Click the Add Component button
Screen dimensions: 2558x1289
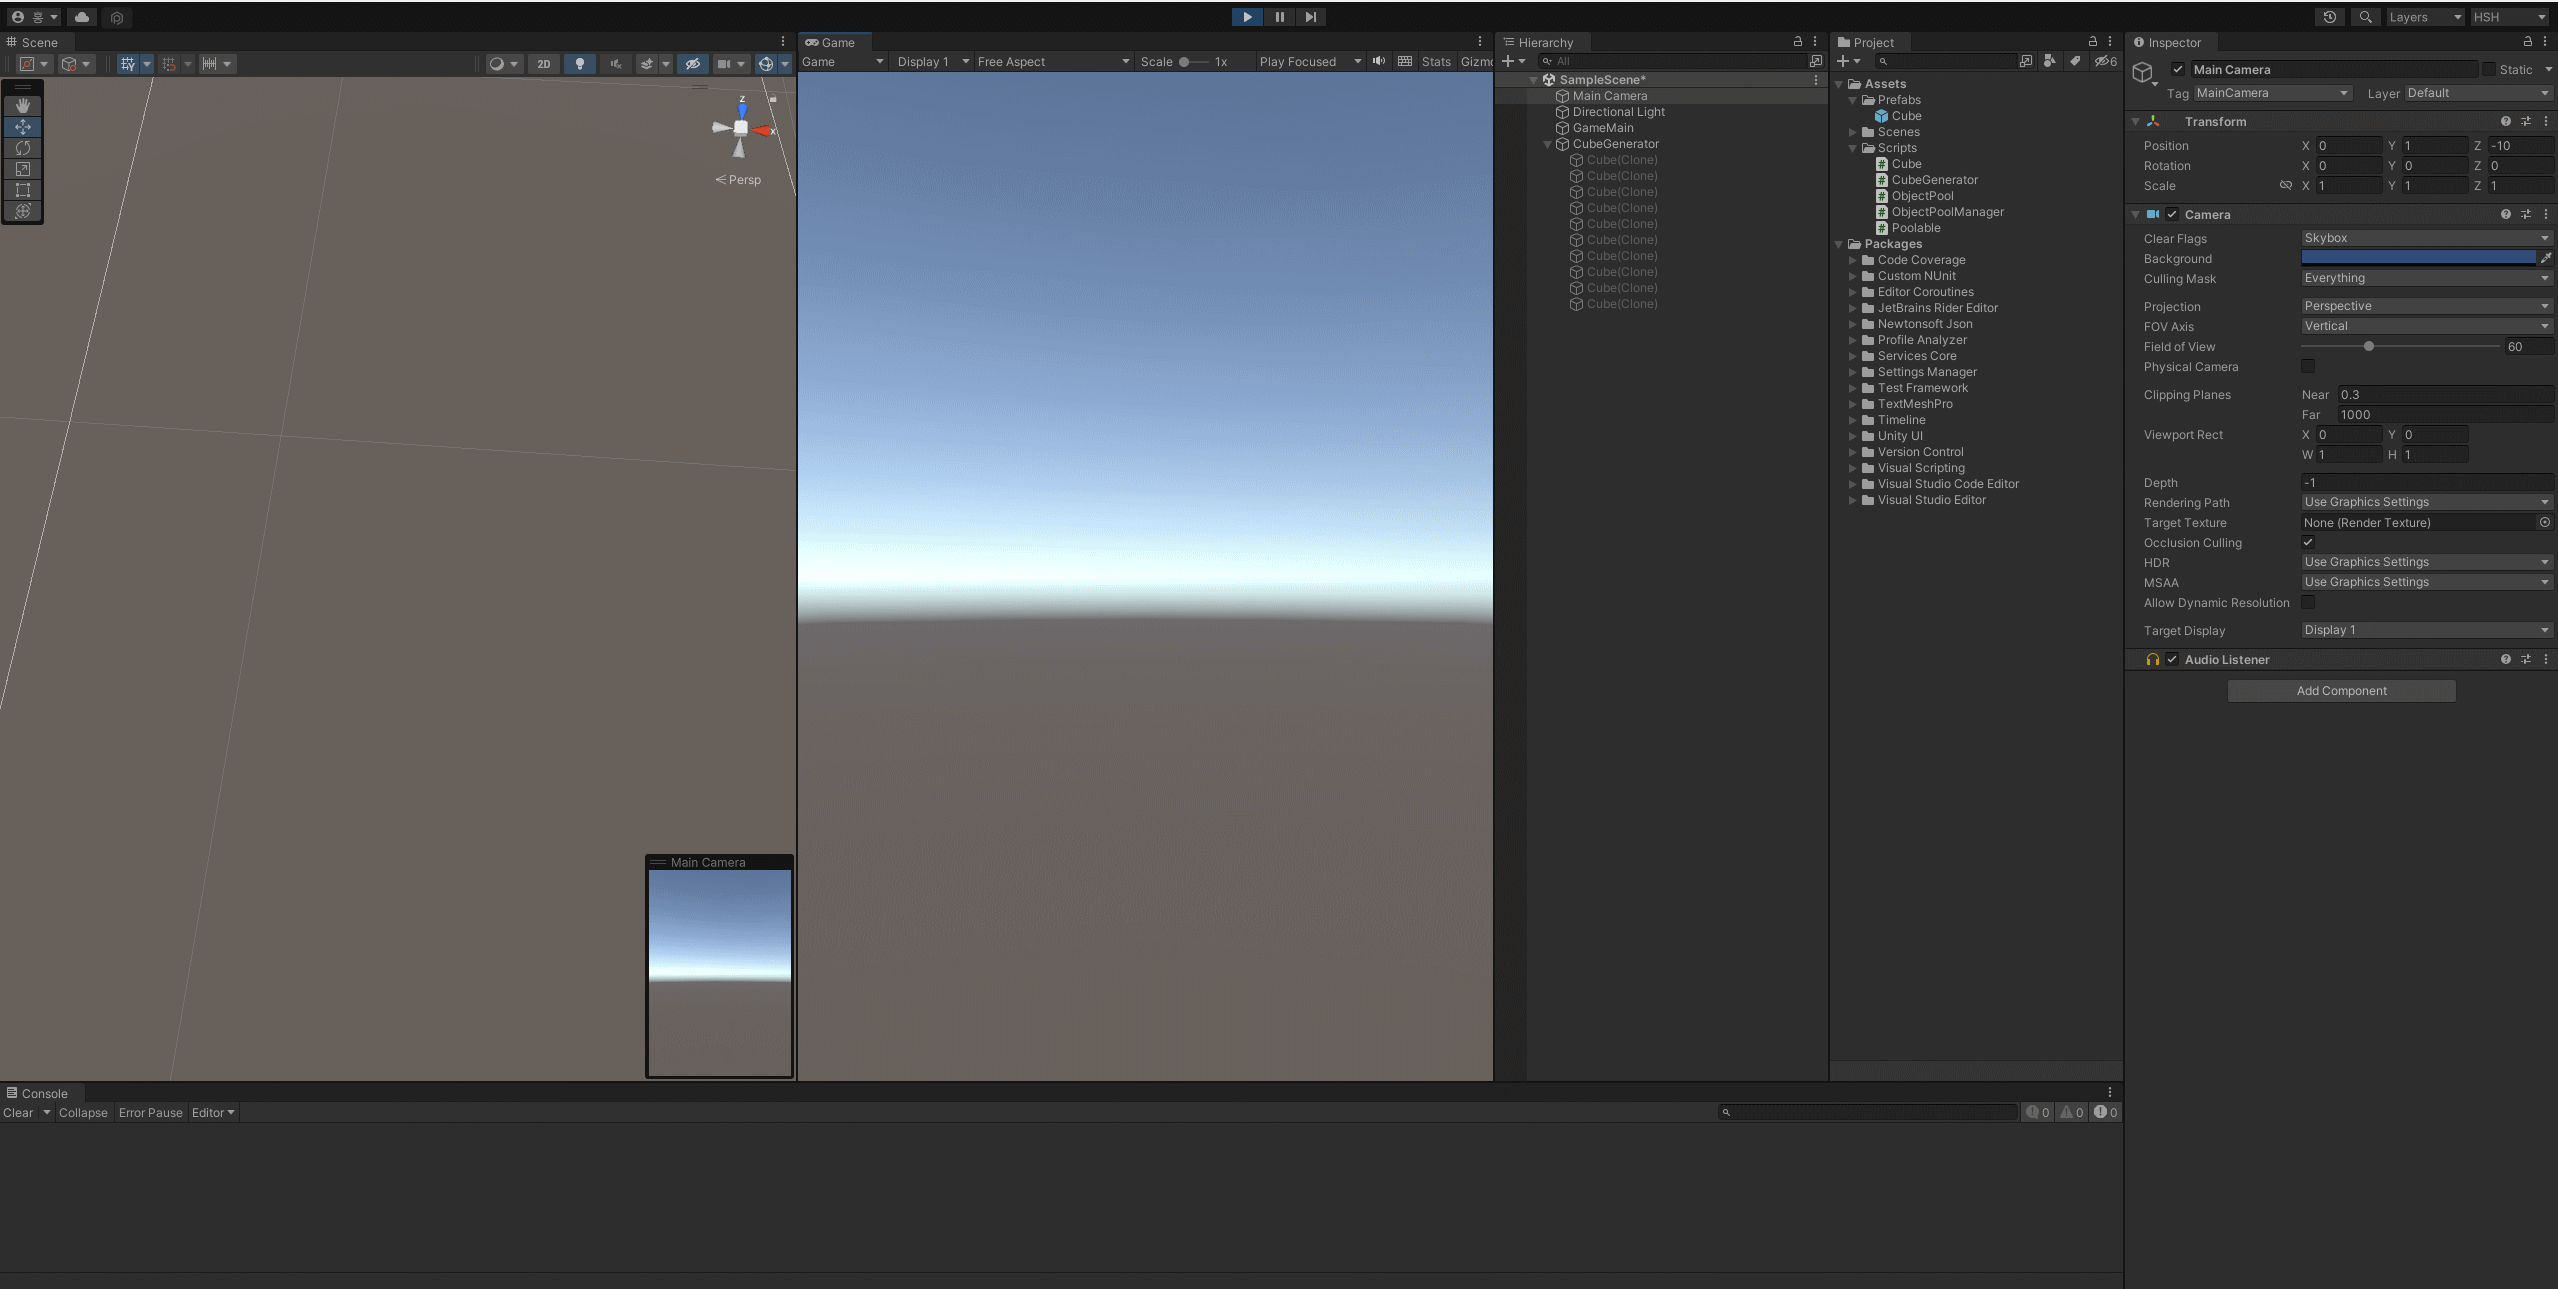click(x=2341, y=691)
